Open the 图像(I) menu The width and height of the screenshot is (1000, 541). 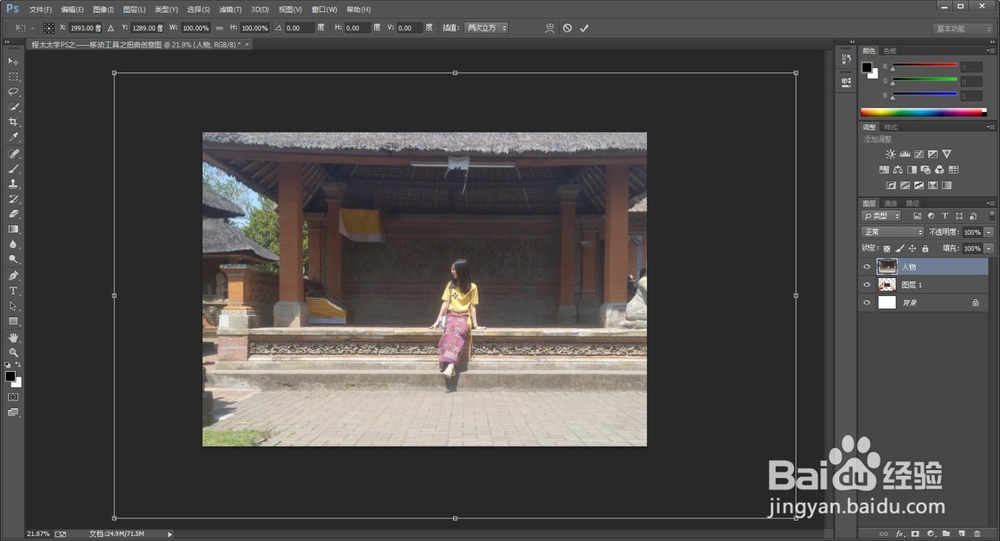tap(103, 10)
